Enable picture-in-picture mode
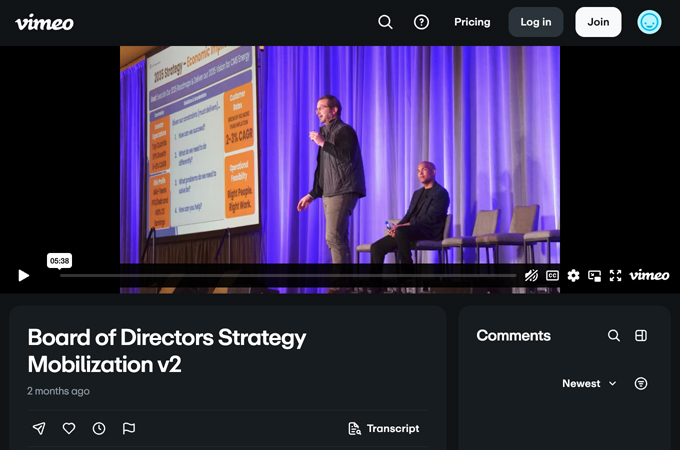The width and height of the screenshot is (680, 450). [x=594, y=275]
